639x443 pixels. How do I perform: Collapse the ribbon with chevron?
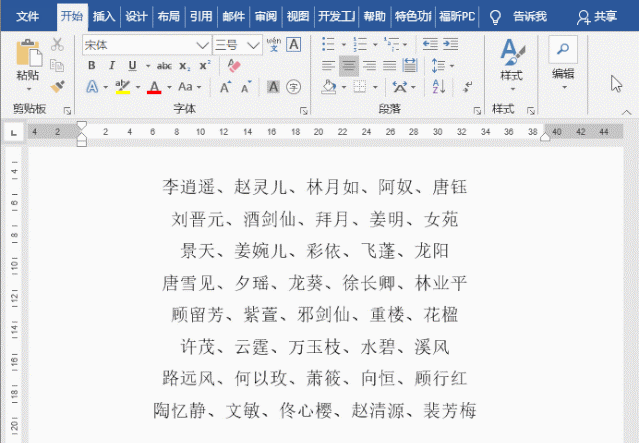click(627, 112)
